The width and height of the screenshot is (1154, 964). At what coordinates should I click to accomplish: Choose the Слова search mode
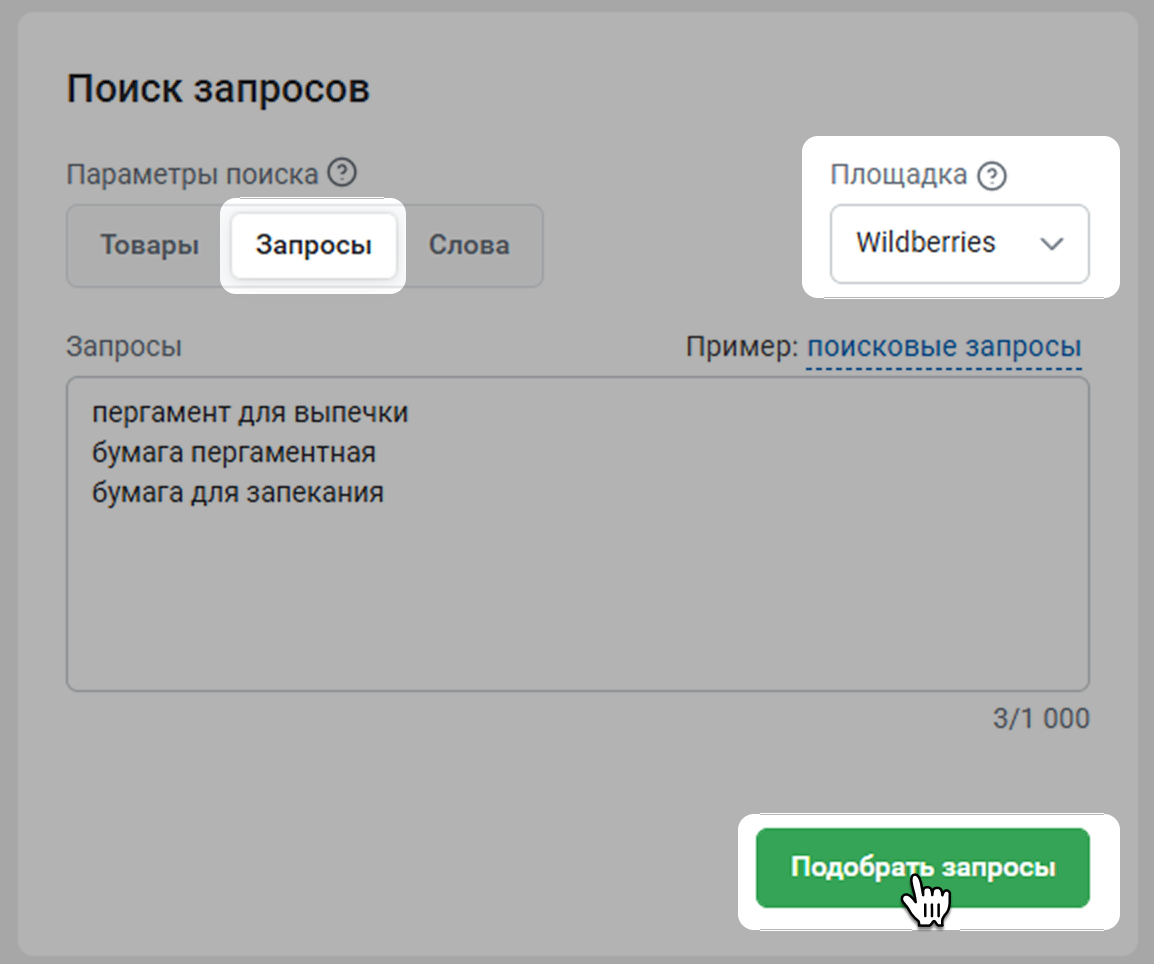(469, 246)
